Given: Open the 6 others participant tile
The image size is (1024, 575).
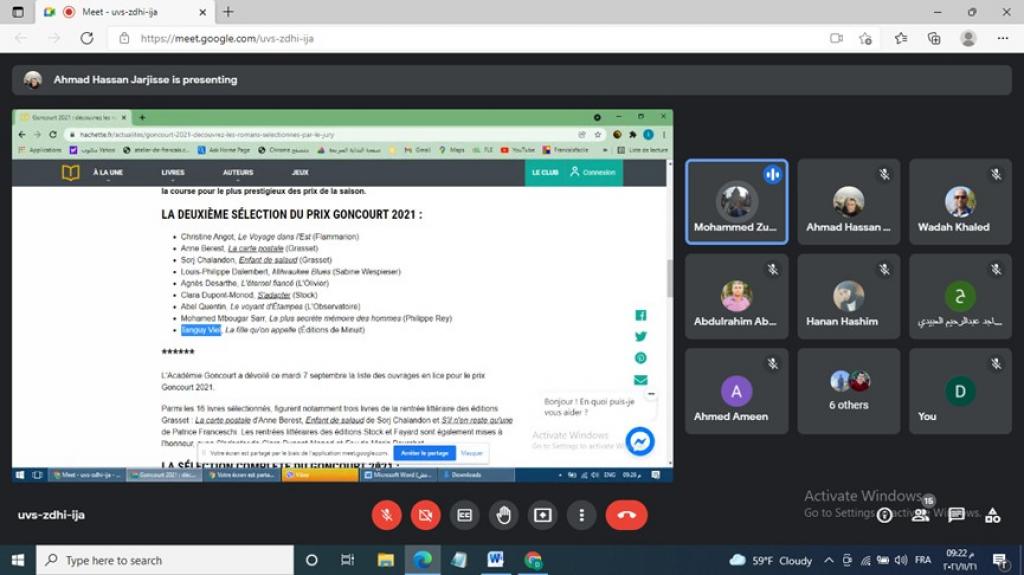Looking at the screenshot, I should [848, 390].
